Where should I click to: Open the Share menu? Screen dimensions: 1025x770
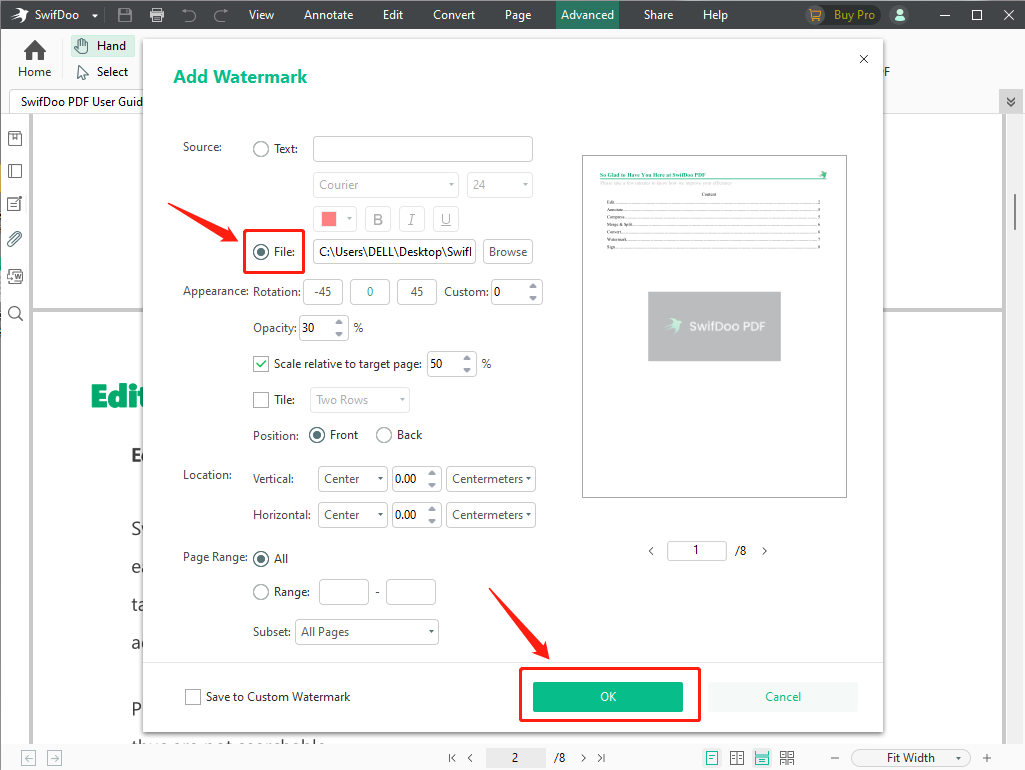pos(658,14)
